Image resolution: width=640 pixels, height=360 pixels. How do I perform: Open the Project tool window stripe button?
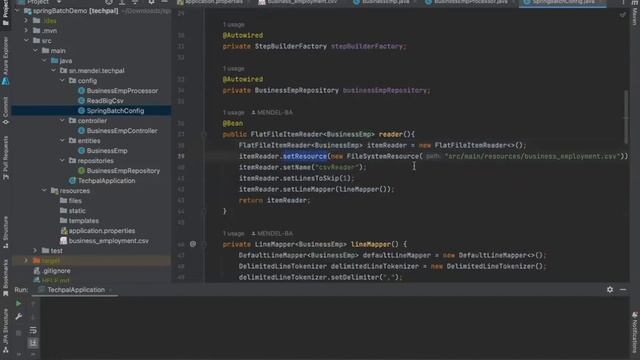[x=5, y=13]
